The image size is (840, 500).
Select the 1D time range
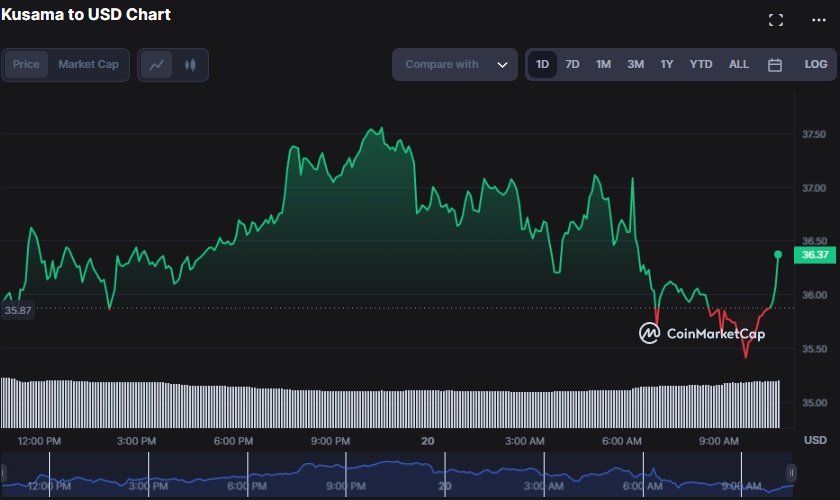click(x=542, y=65)
